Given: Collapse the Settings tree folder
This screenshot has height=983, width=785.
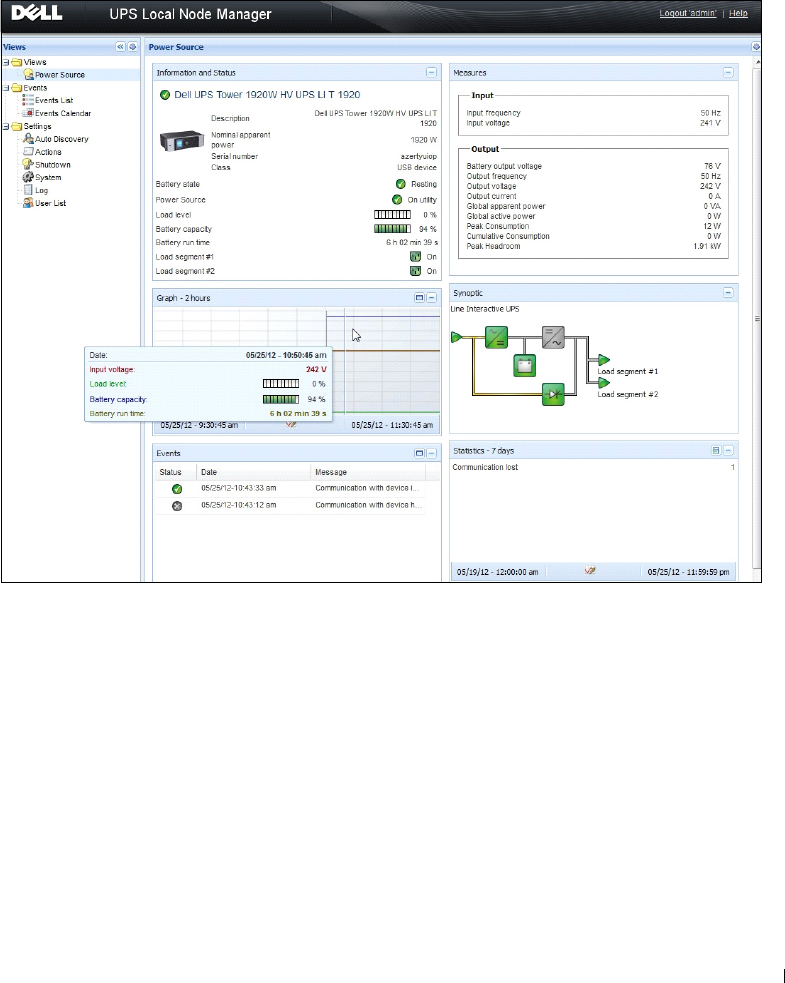Looking at the screenshot, I should (x=6, y=127).
